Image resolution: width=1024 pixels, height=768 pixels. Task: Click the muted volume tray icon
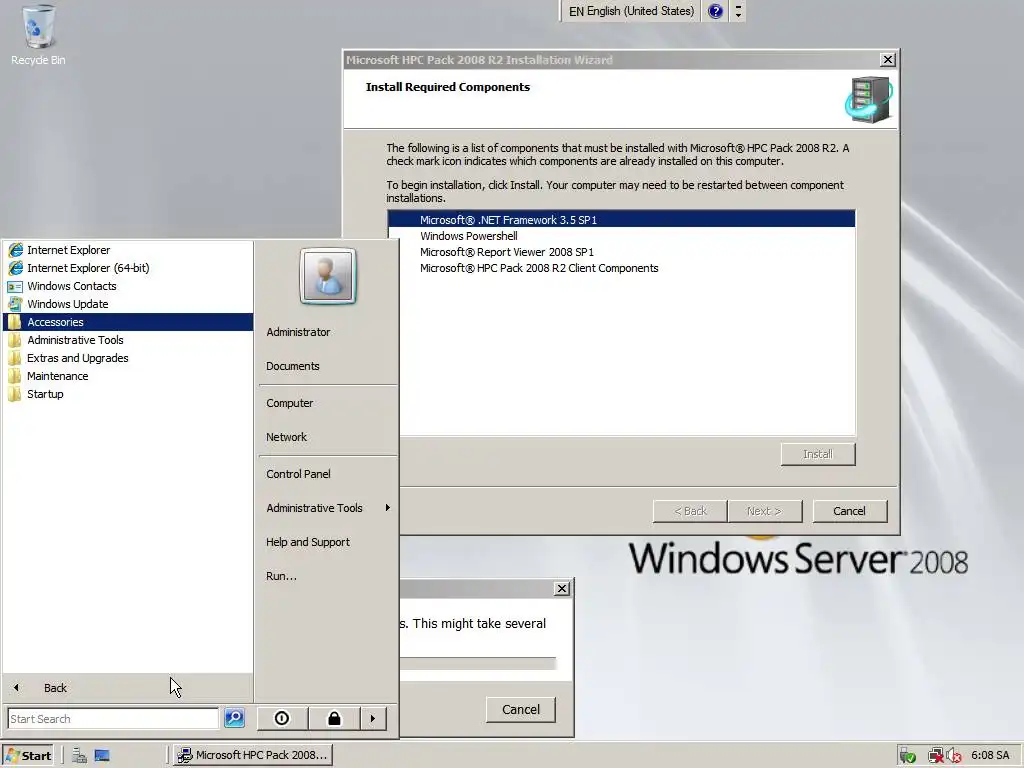(953, 756)
